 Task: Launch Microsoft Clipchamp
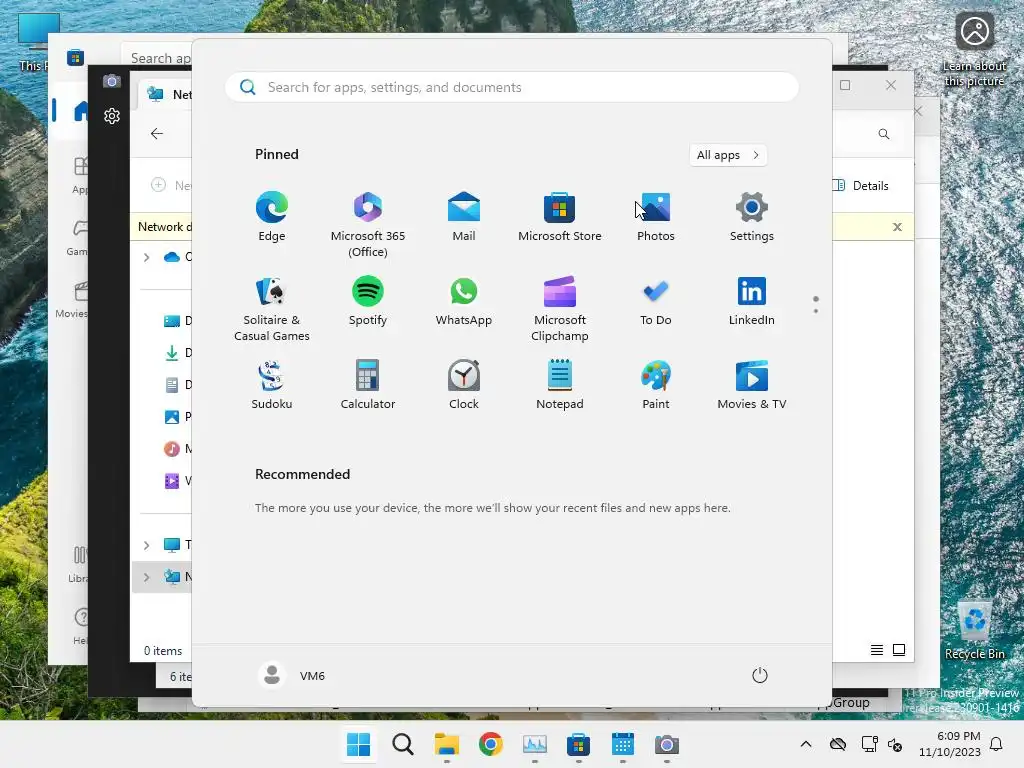560,309
